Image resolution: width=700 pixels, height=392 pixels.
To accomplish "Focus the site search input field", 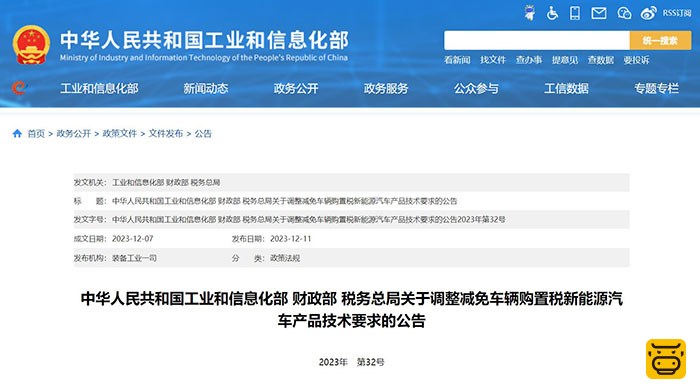I will click(x=537, y=41).
